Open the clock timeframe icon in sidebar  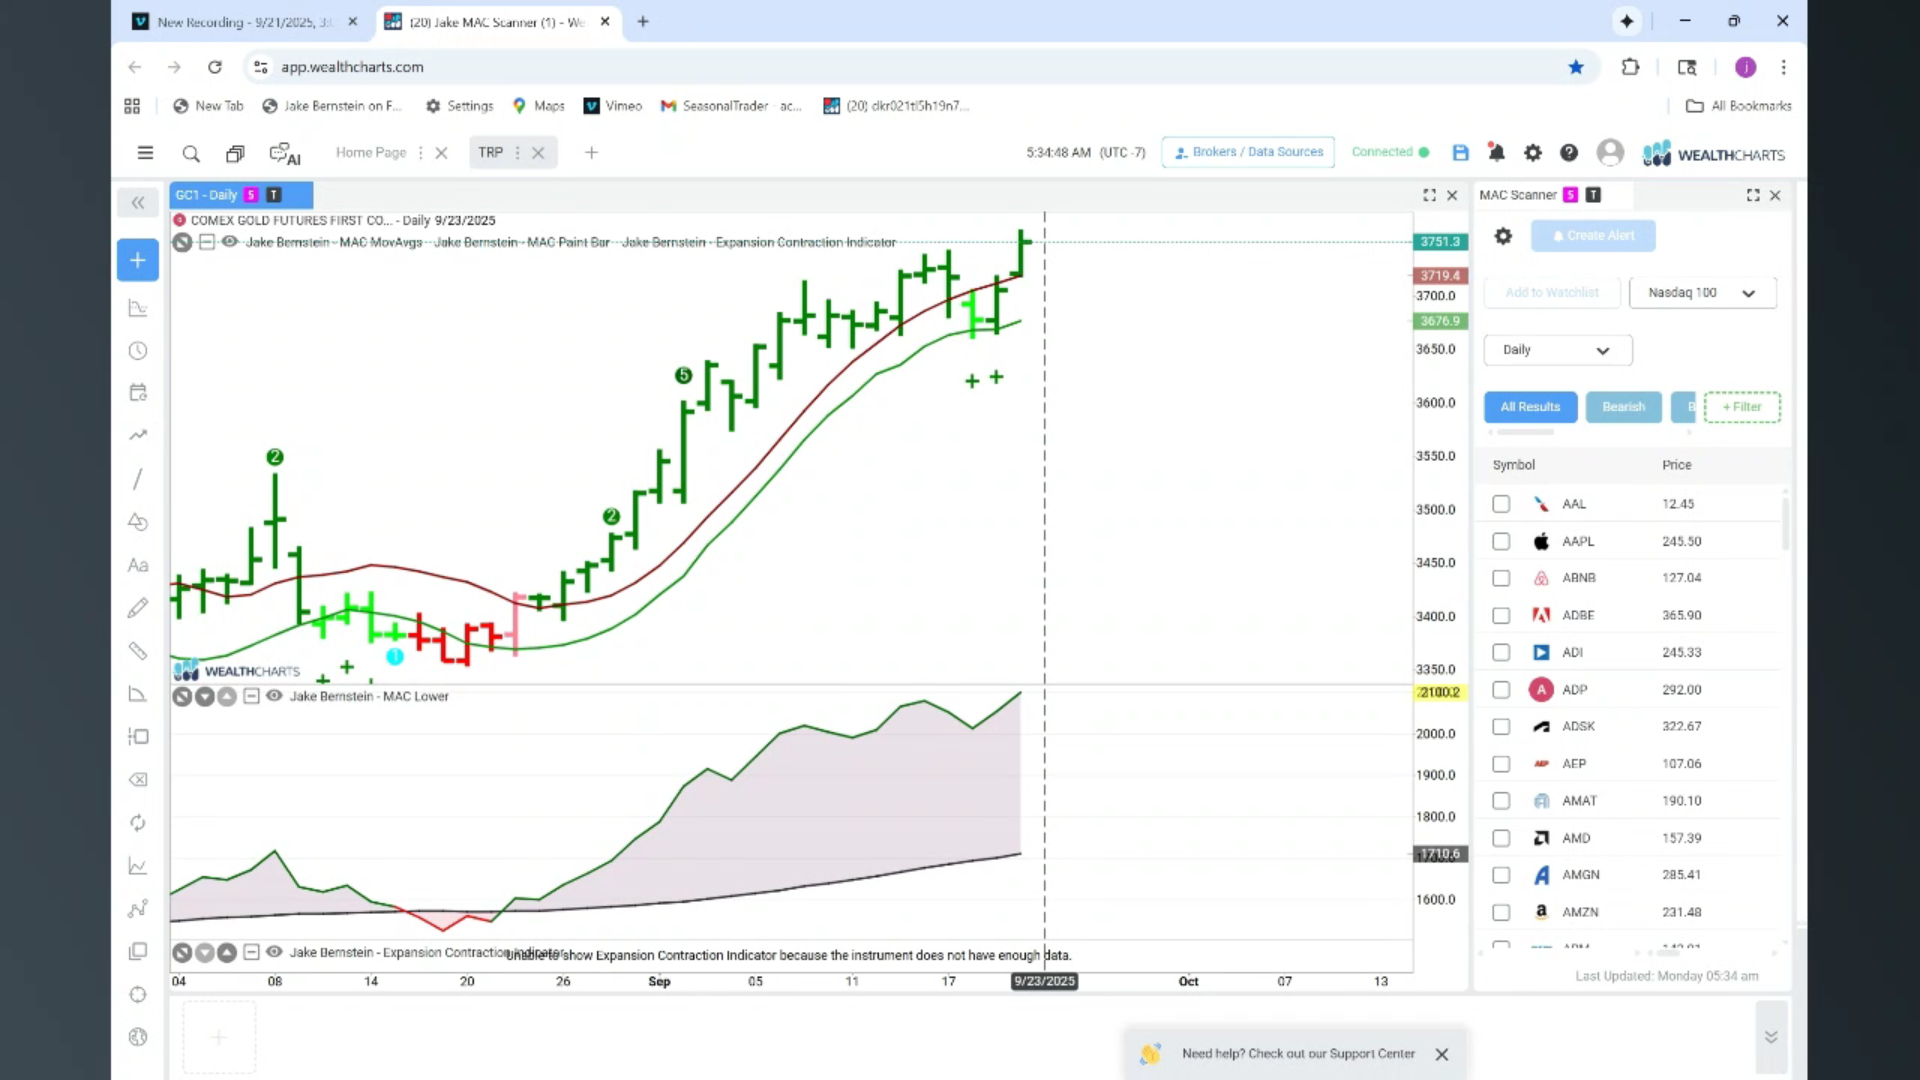[x=138, y=351]
